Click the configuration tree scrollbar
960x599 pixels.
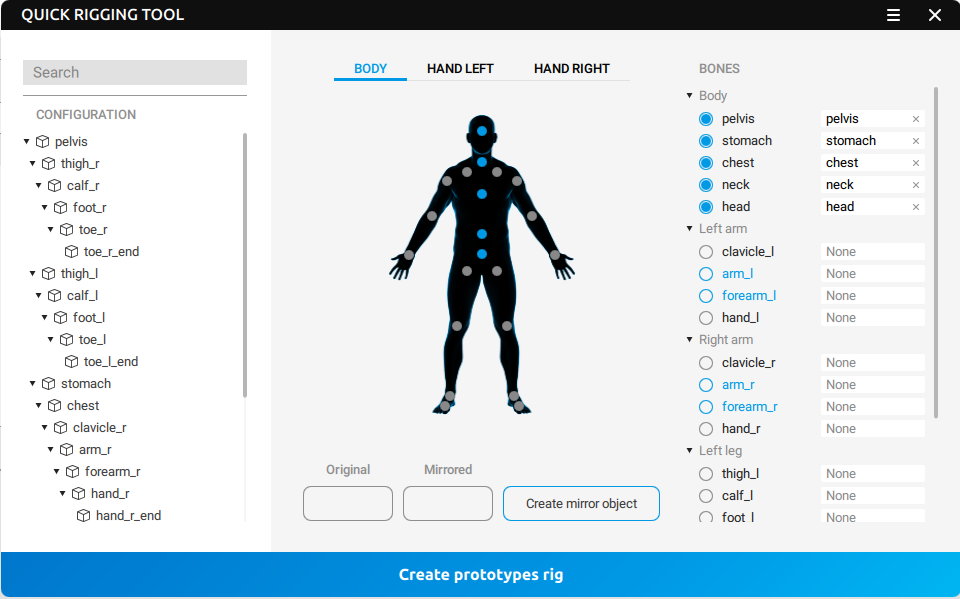tap(245, 265)
